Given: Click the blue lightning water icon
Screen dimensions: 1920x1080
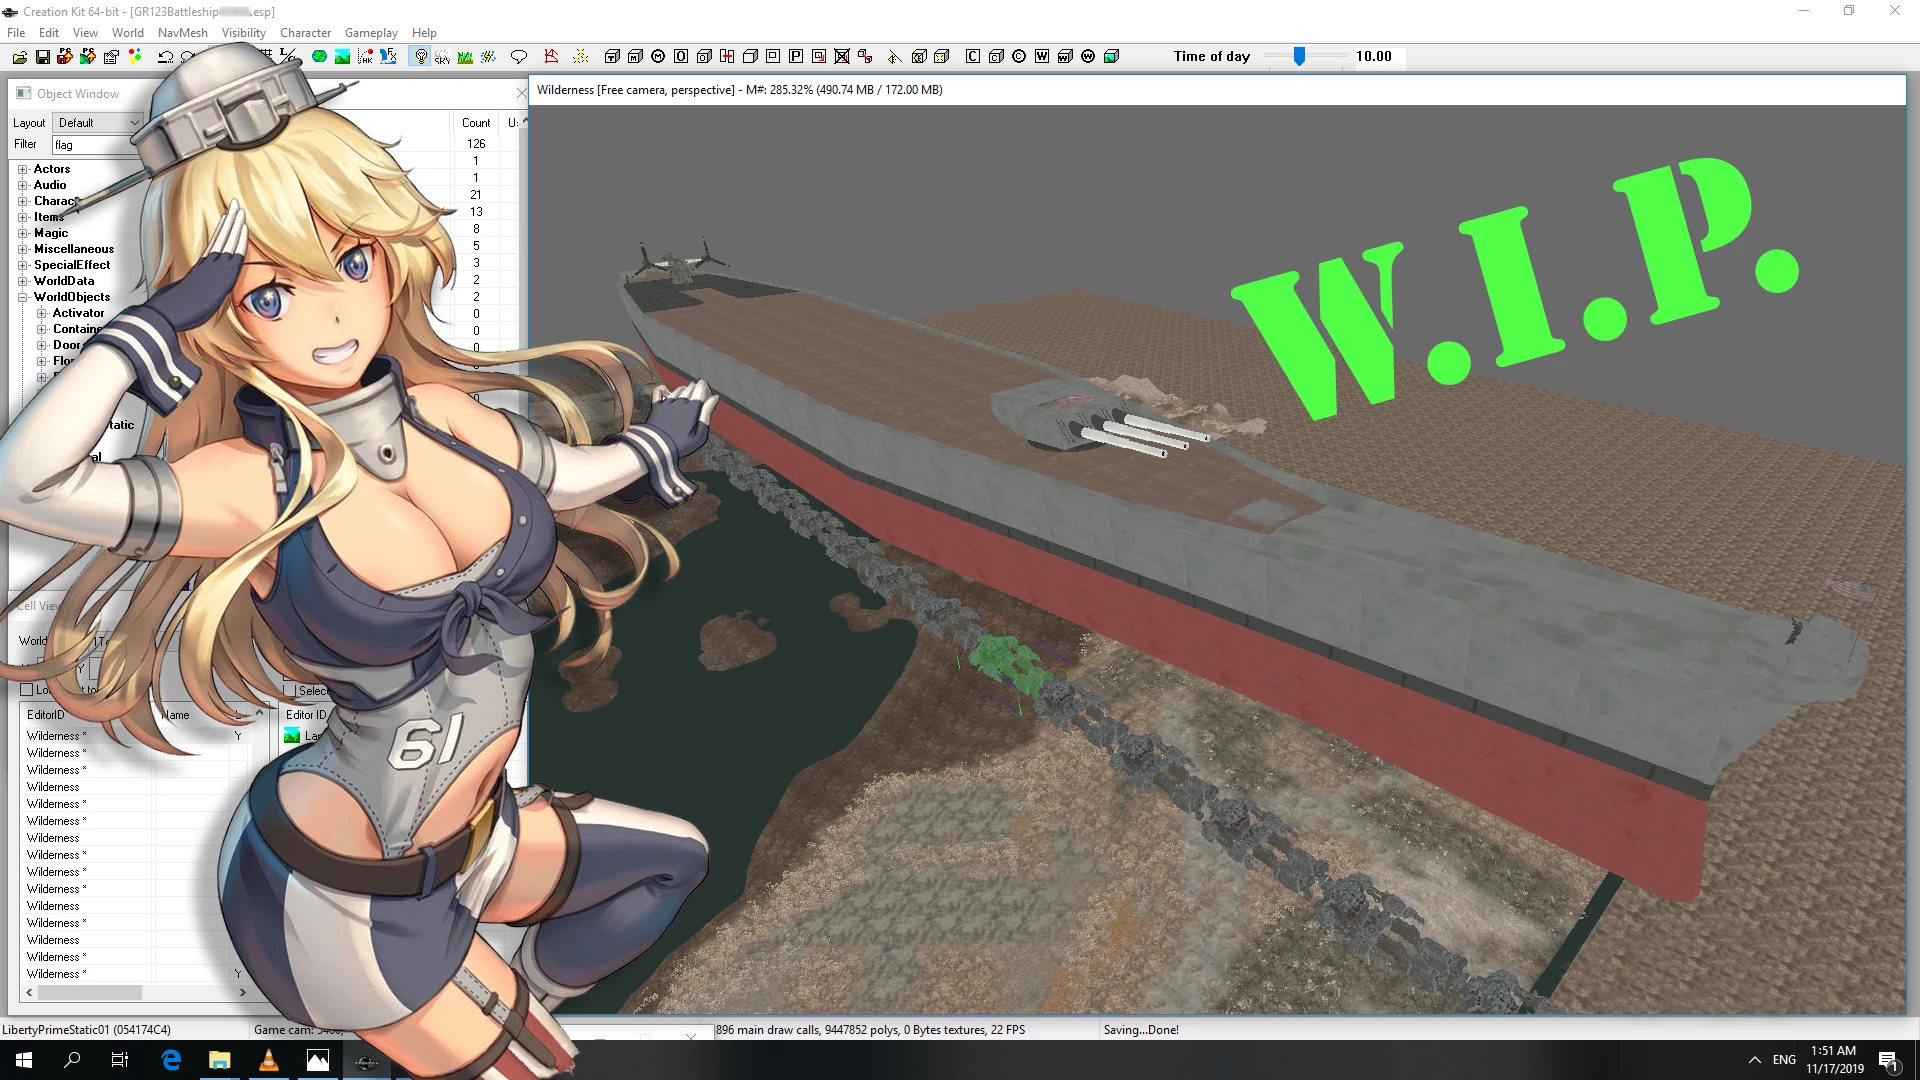Looking at the screenshot, I should pos(488,57).
